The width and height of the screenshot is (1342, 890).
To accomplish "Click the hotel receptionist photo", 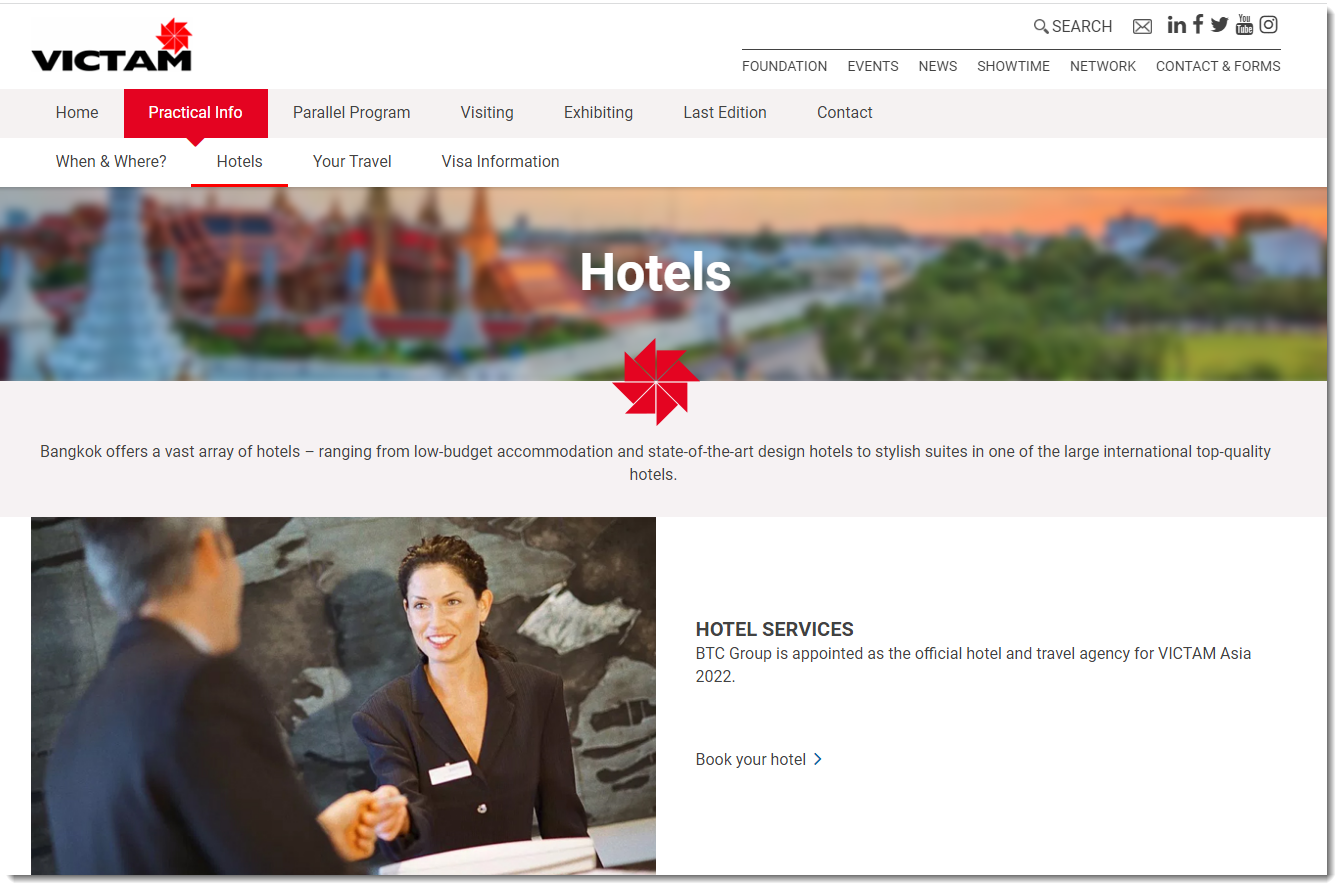I will click(343, 696).
